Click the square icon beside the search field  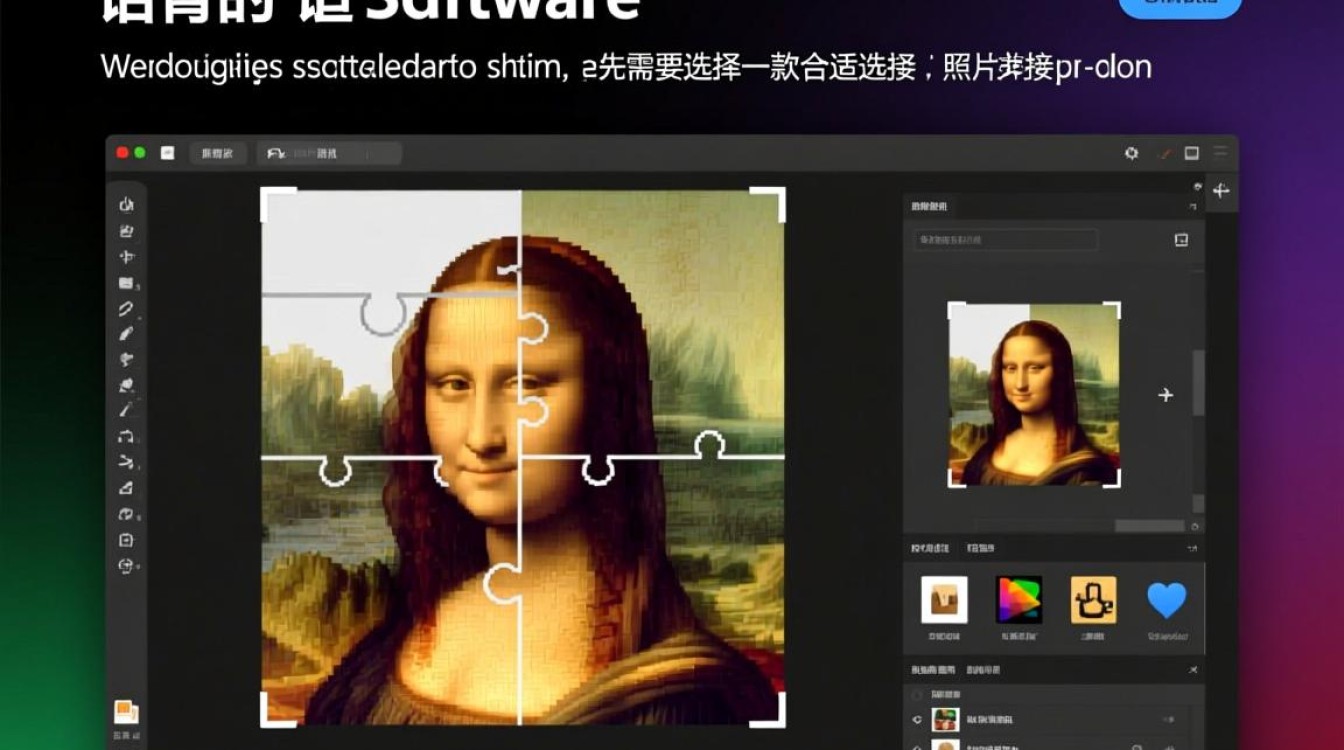click(x=1181, y=240)
